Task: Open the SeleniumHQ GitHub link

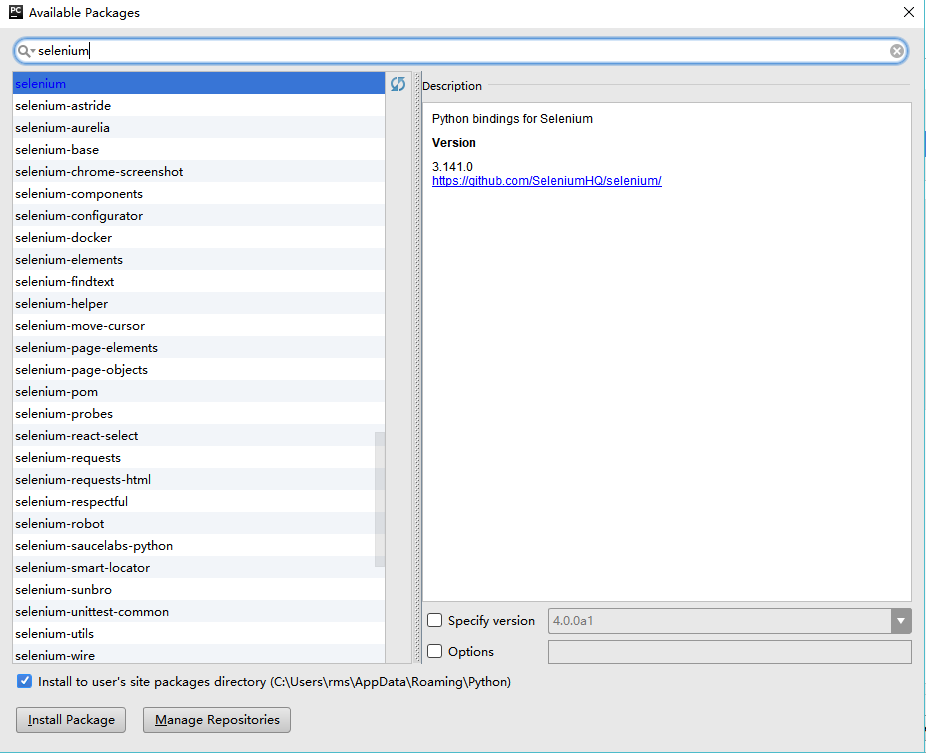Action: click(x=546, y=181)
